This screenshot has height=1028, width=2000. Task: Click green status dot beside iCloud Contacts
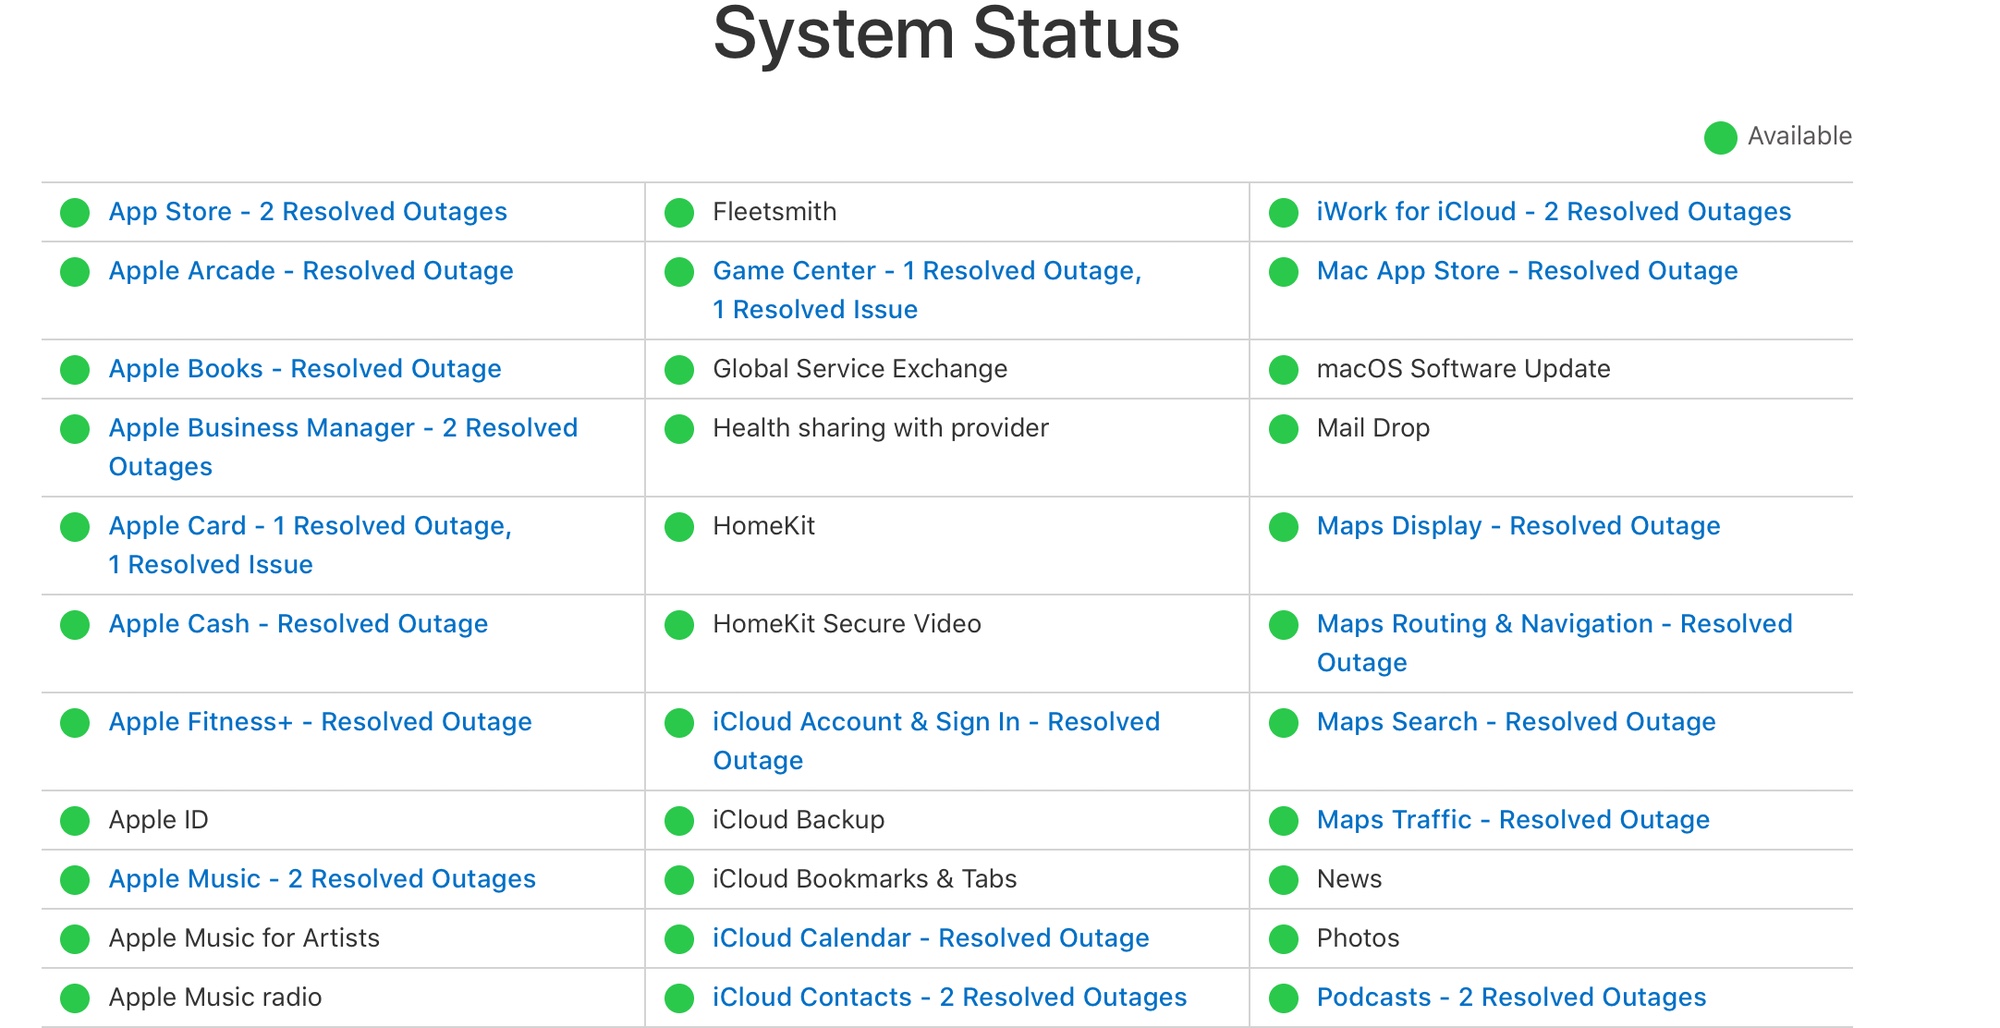click(679, 998)
